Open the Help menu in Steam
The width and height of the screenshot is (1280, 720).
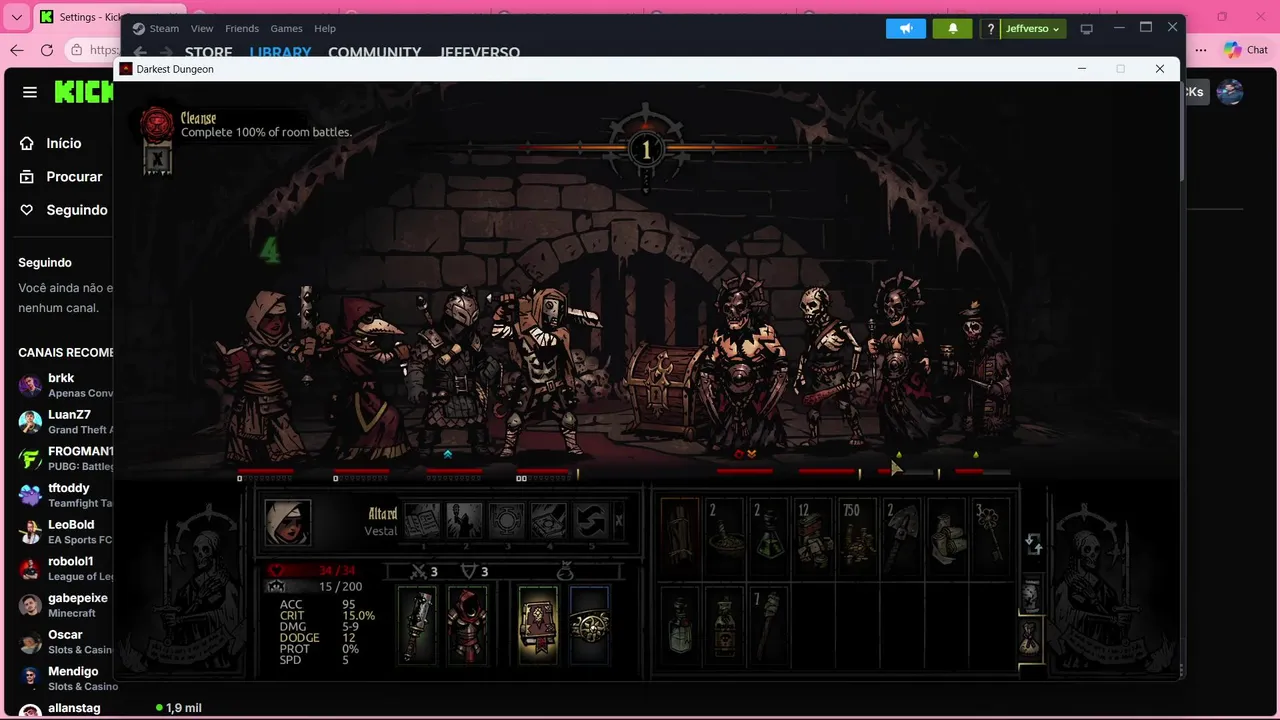(325, 29)
